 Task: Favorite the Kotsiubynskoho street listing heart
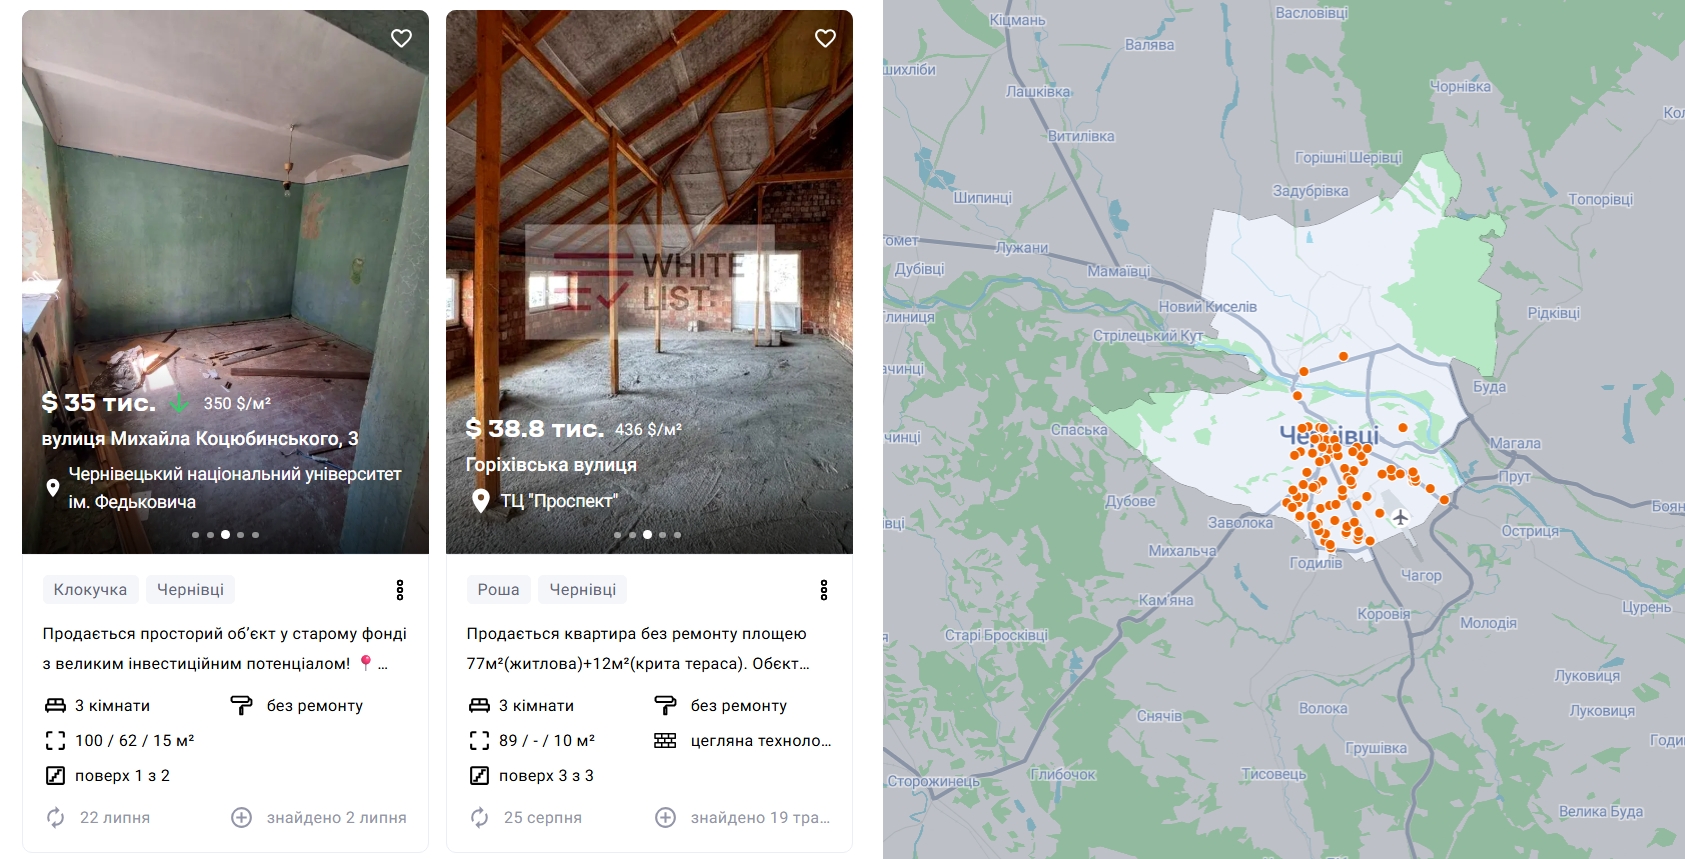pyautogui.click(x=401, y=38)
